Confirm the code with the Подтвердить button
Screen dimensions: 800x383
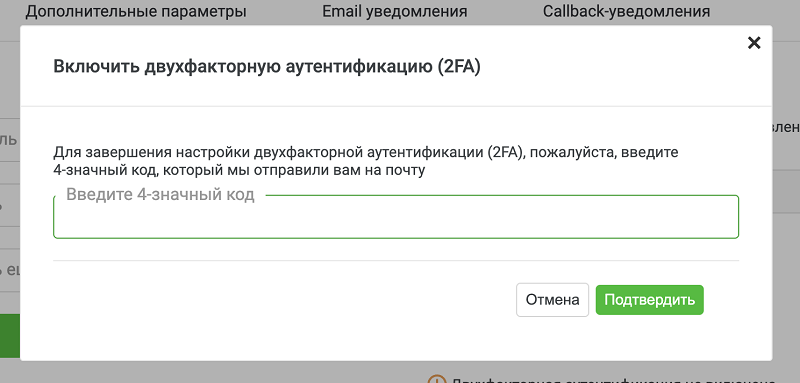click(x=649, y=300)
